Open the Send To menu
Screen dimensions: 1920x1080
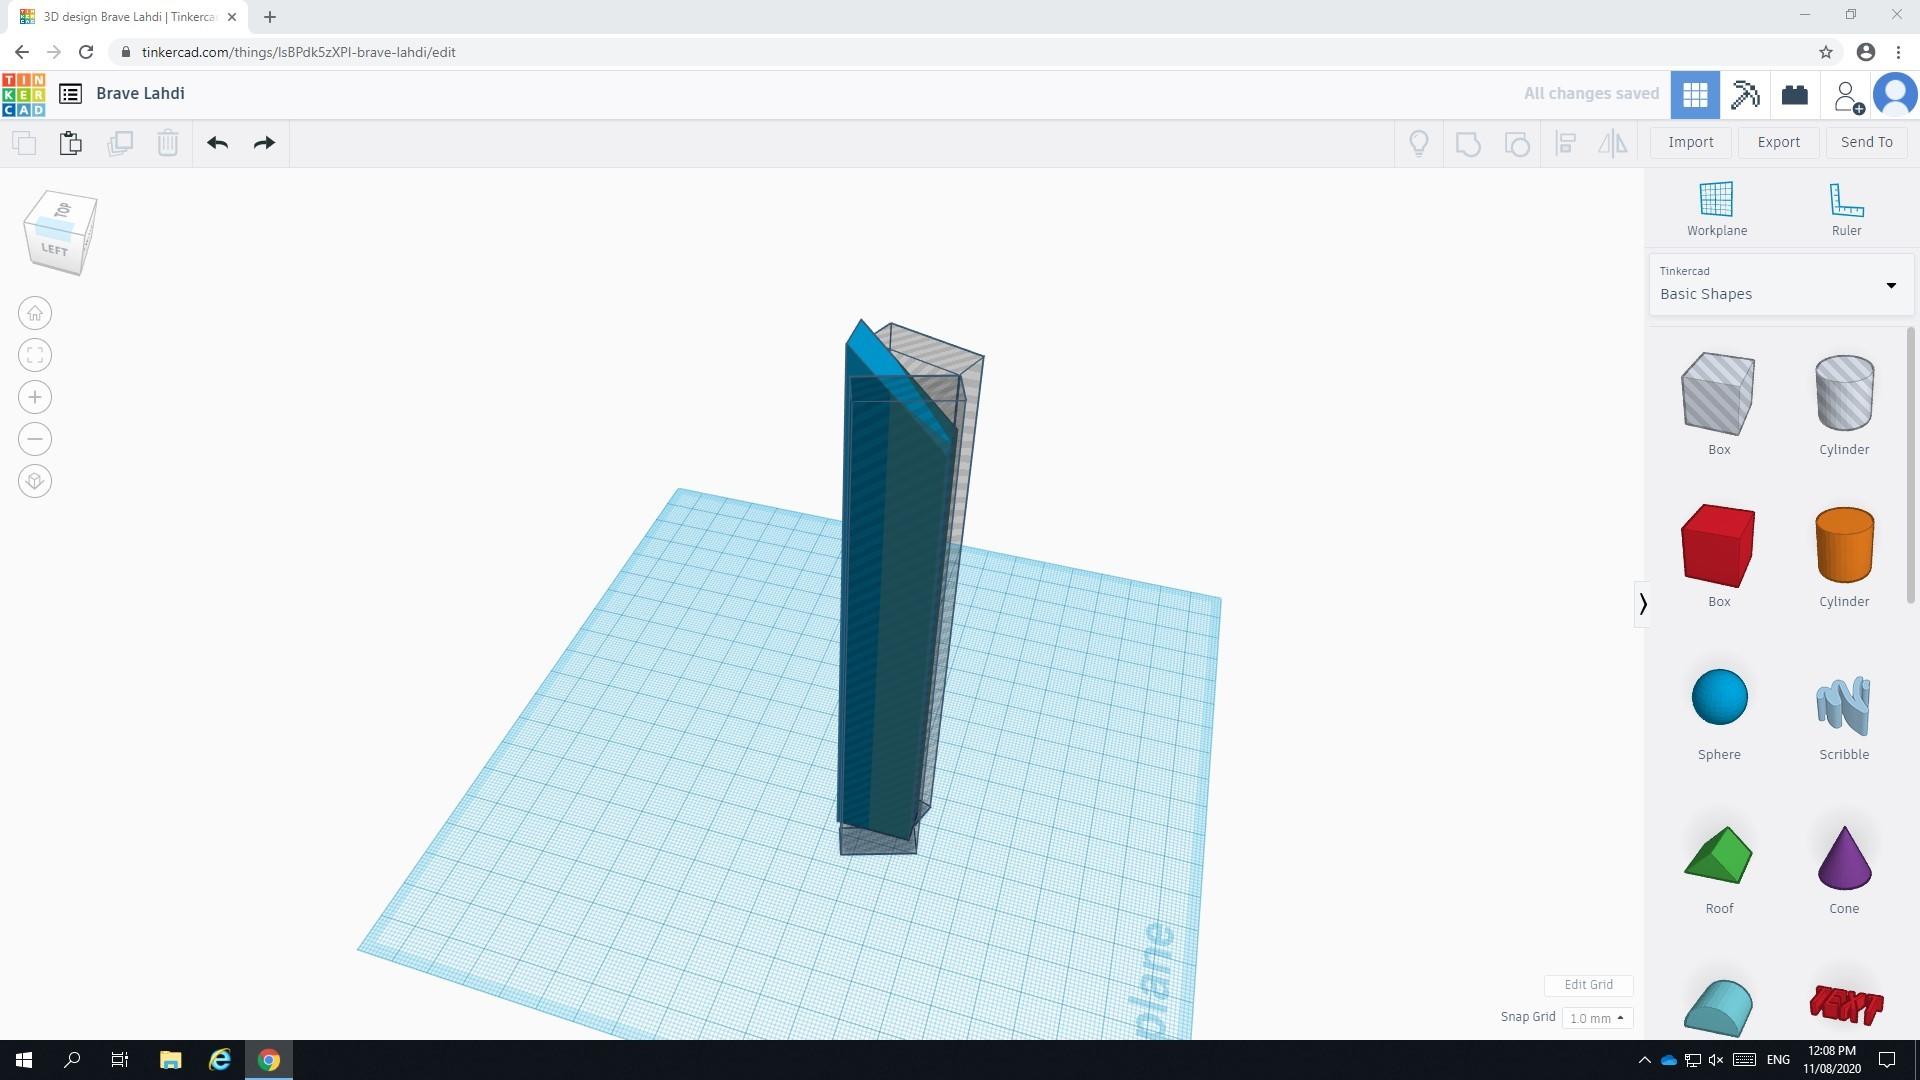tap(1866, 142)
